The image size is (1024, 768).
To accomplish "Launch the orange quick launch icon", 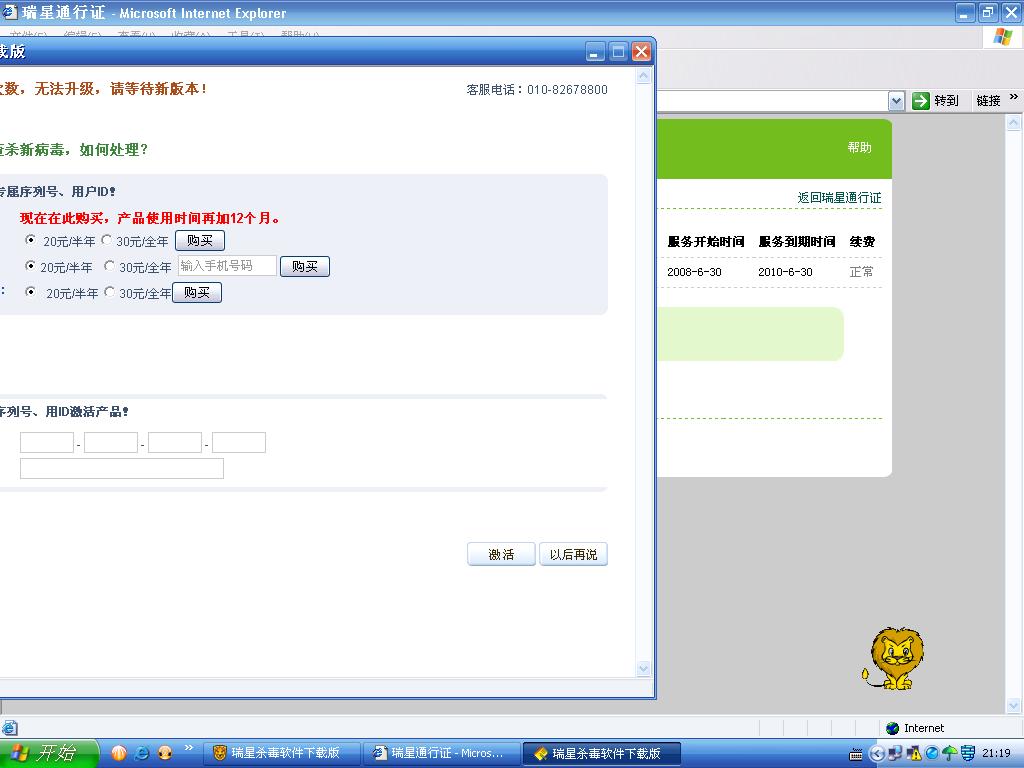I will (x=119, y=753).
